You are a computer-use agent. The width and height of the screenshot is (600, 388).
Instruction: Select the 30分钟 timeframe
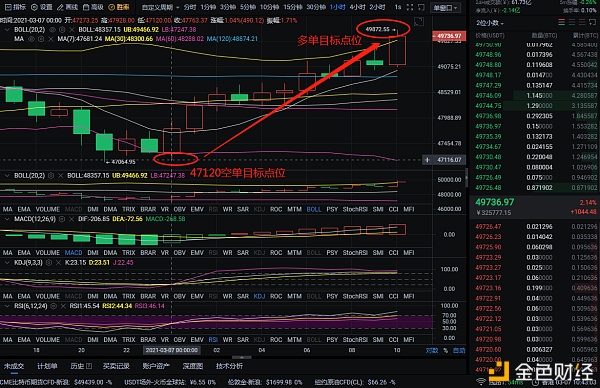tap(316, 7)
